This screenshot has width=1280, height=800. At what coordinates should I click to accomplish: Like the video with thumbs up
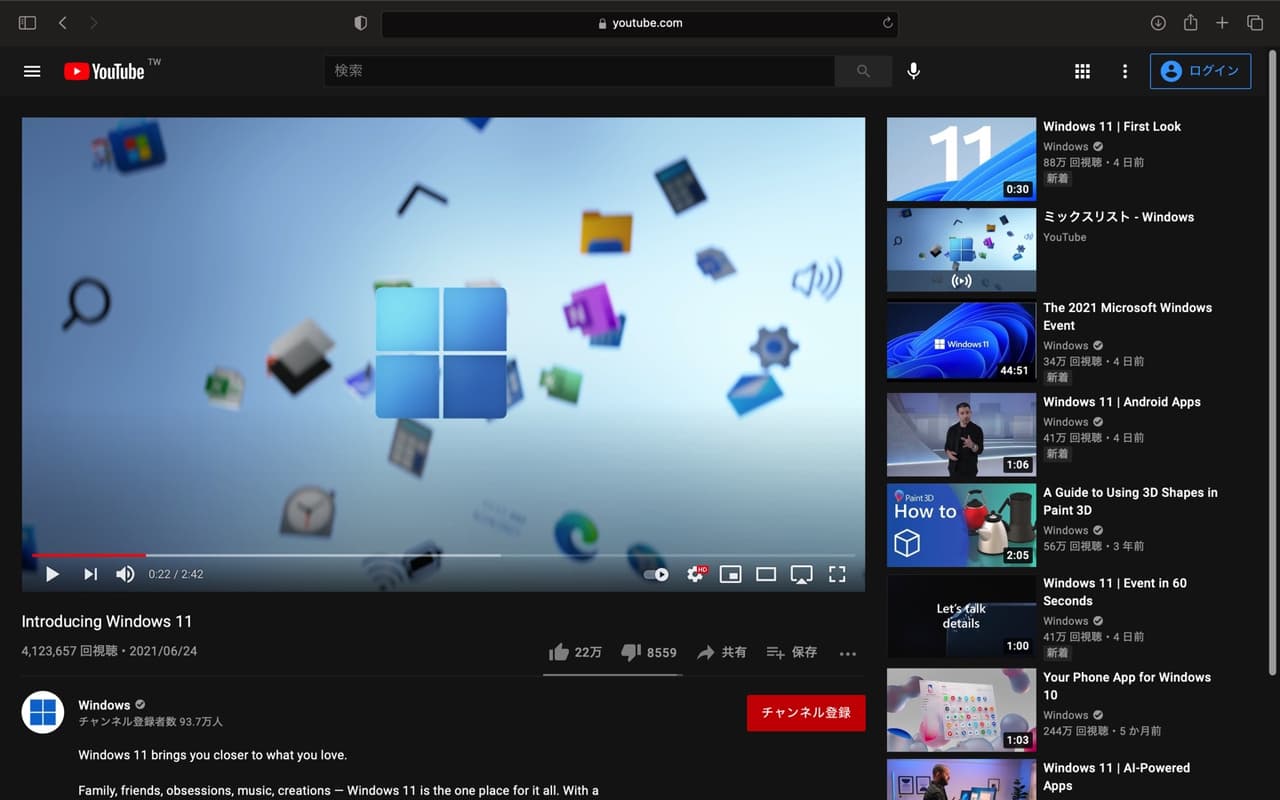(x=575, y=652)
